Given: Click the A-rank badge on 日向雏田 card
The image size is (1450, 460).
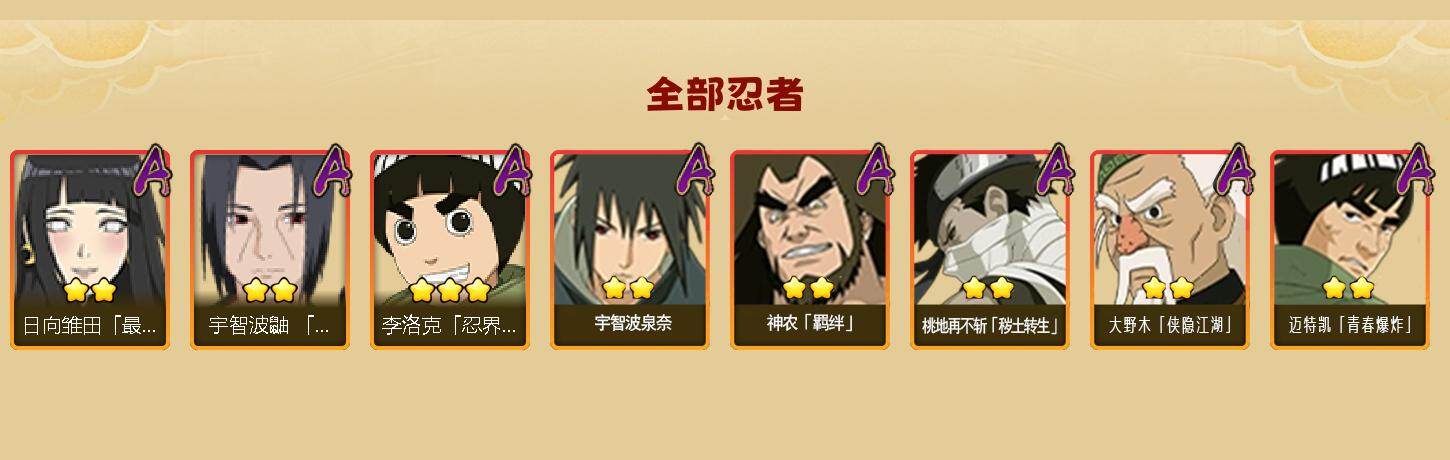Looking at the screenshot, I should click(x=153, y=170).
